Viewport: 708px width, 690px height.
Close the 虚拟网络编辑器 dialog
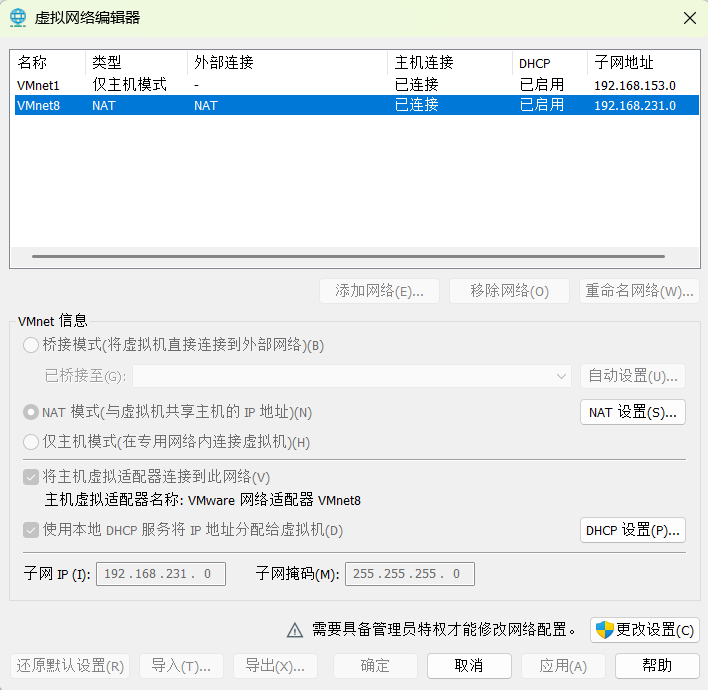(689, 18)
